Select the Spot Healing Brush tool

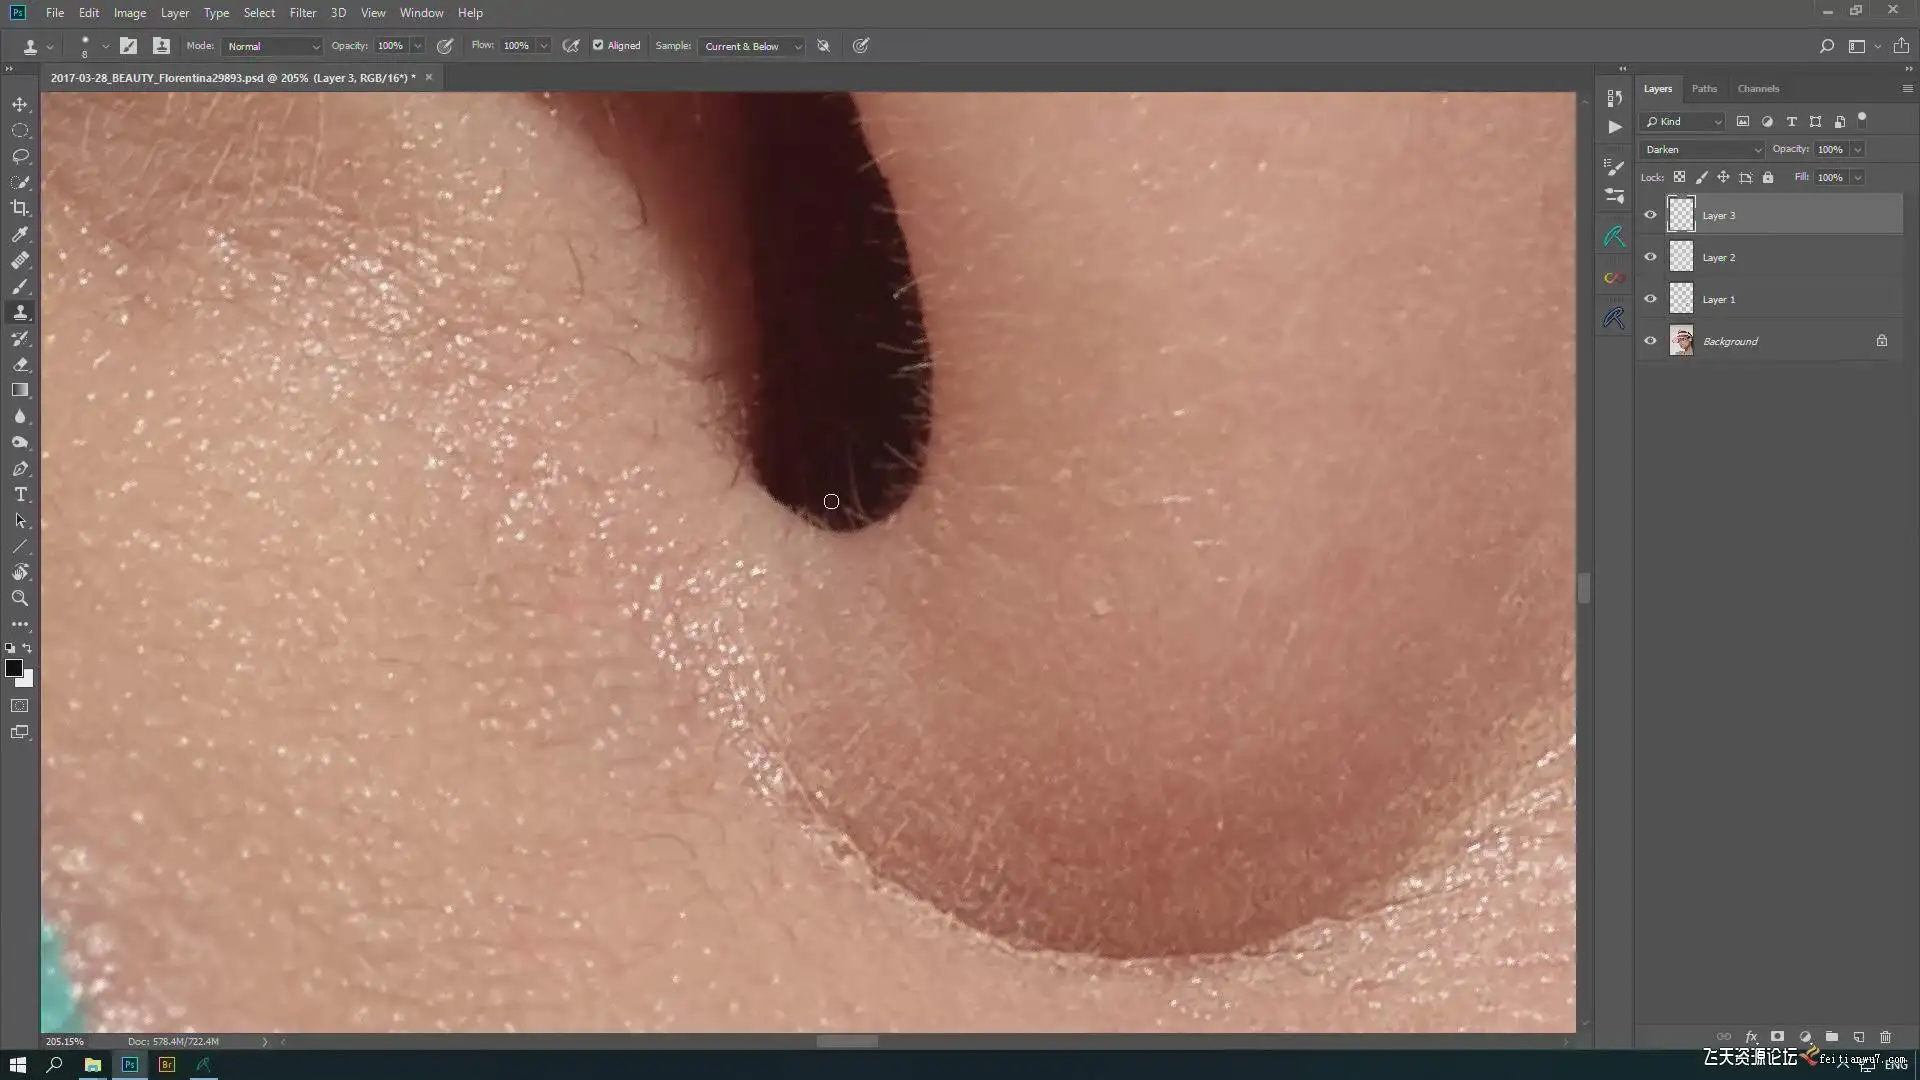point(20,260)
